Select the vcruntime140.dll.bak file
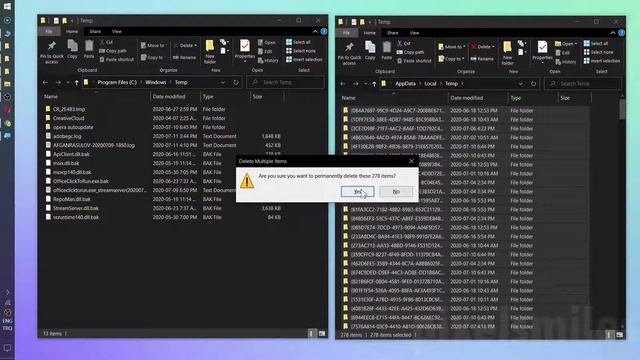 (x=76, y=217)
